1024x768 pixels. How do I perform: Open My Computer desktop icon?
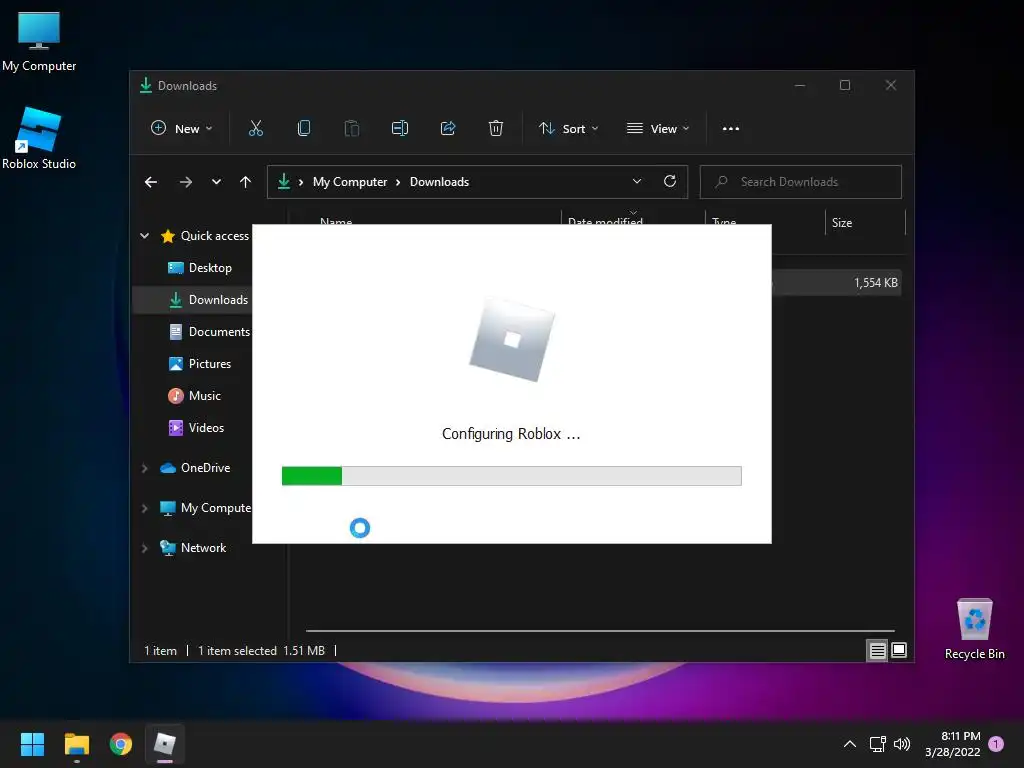[x=39, y=41]
